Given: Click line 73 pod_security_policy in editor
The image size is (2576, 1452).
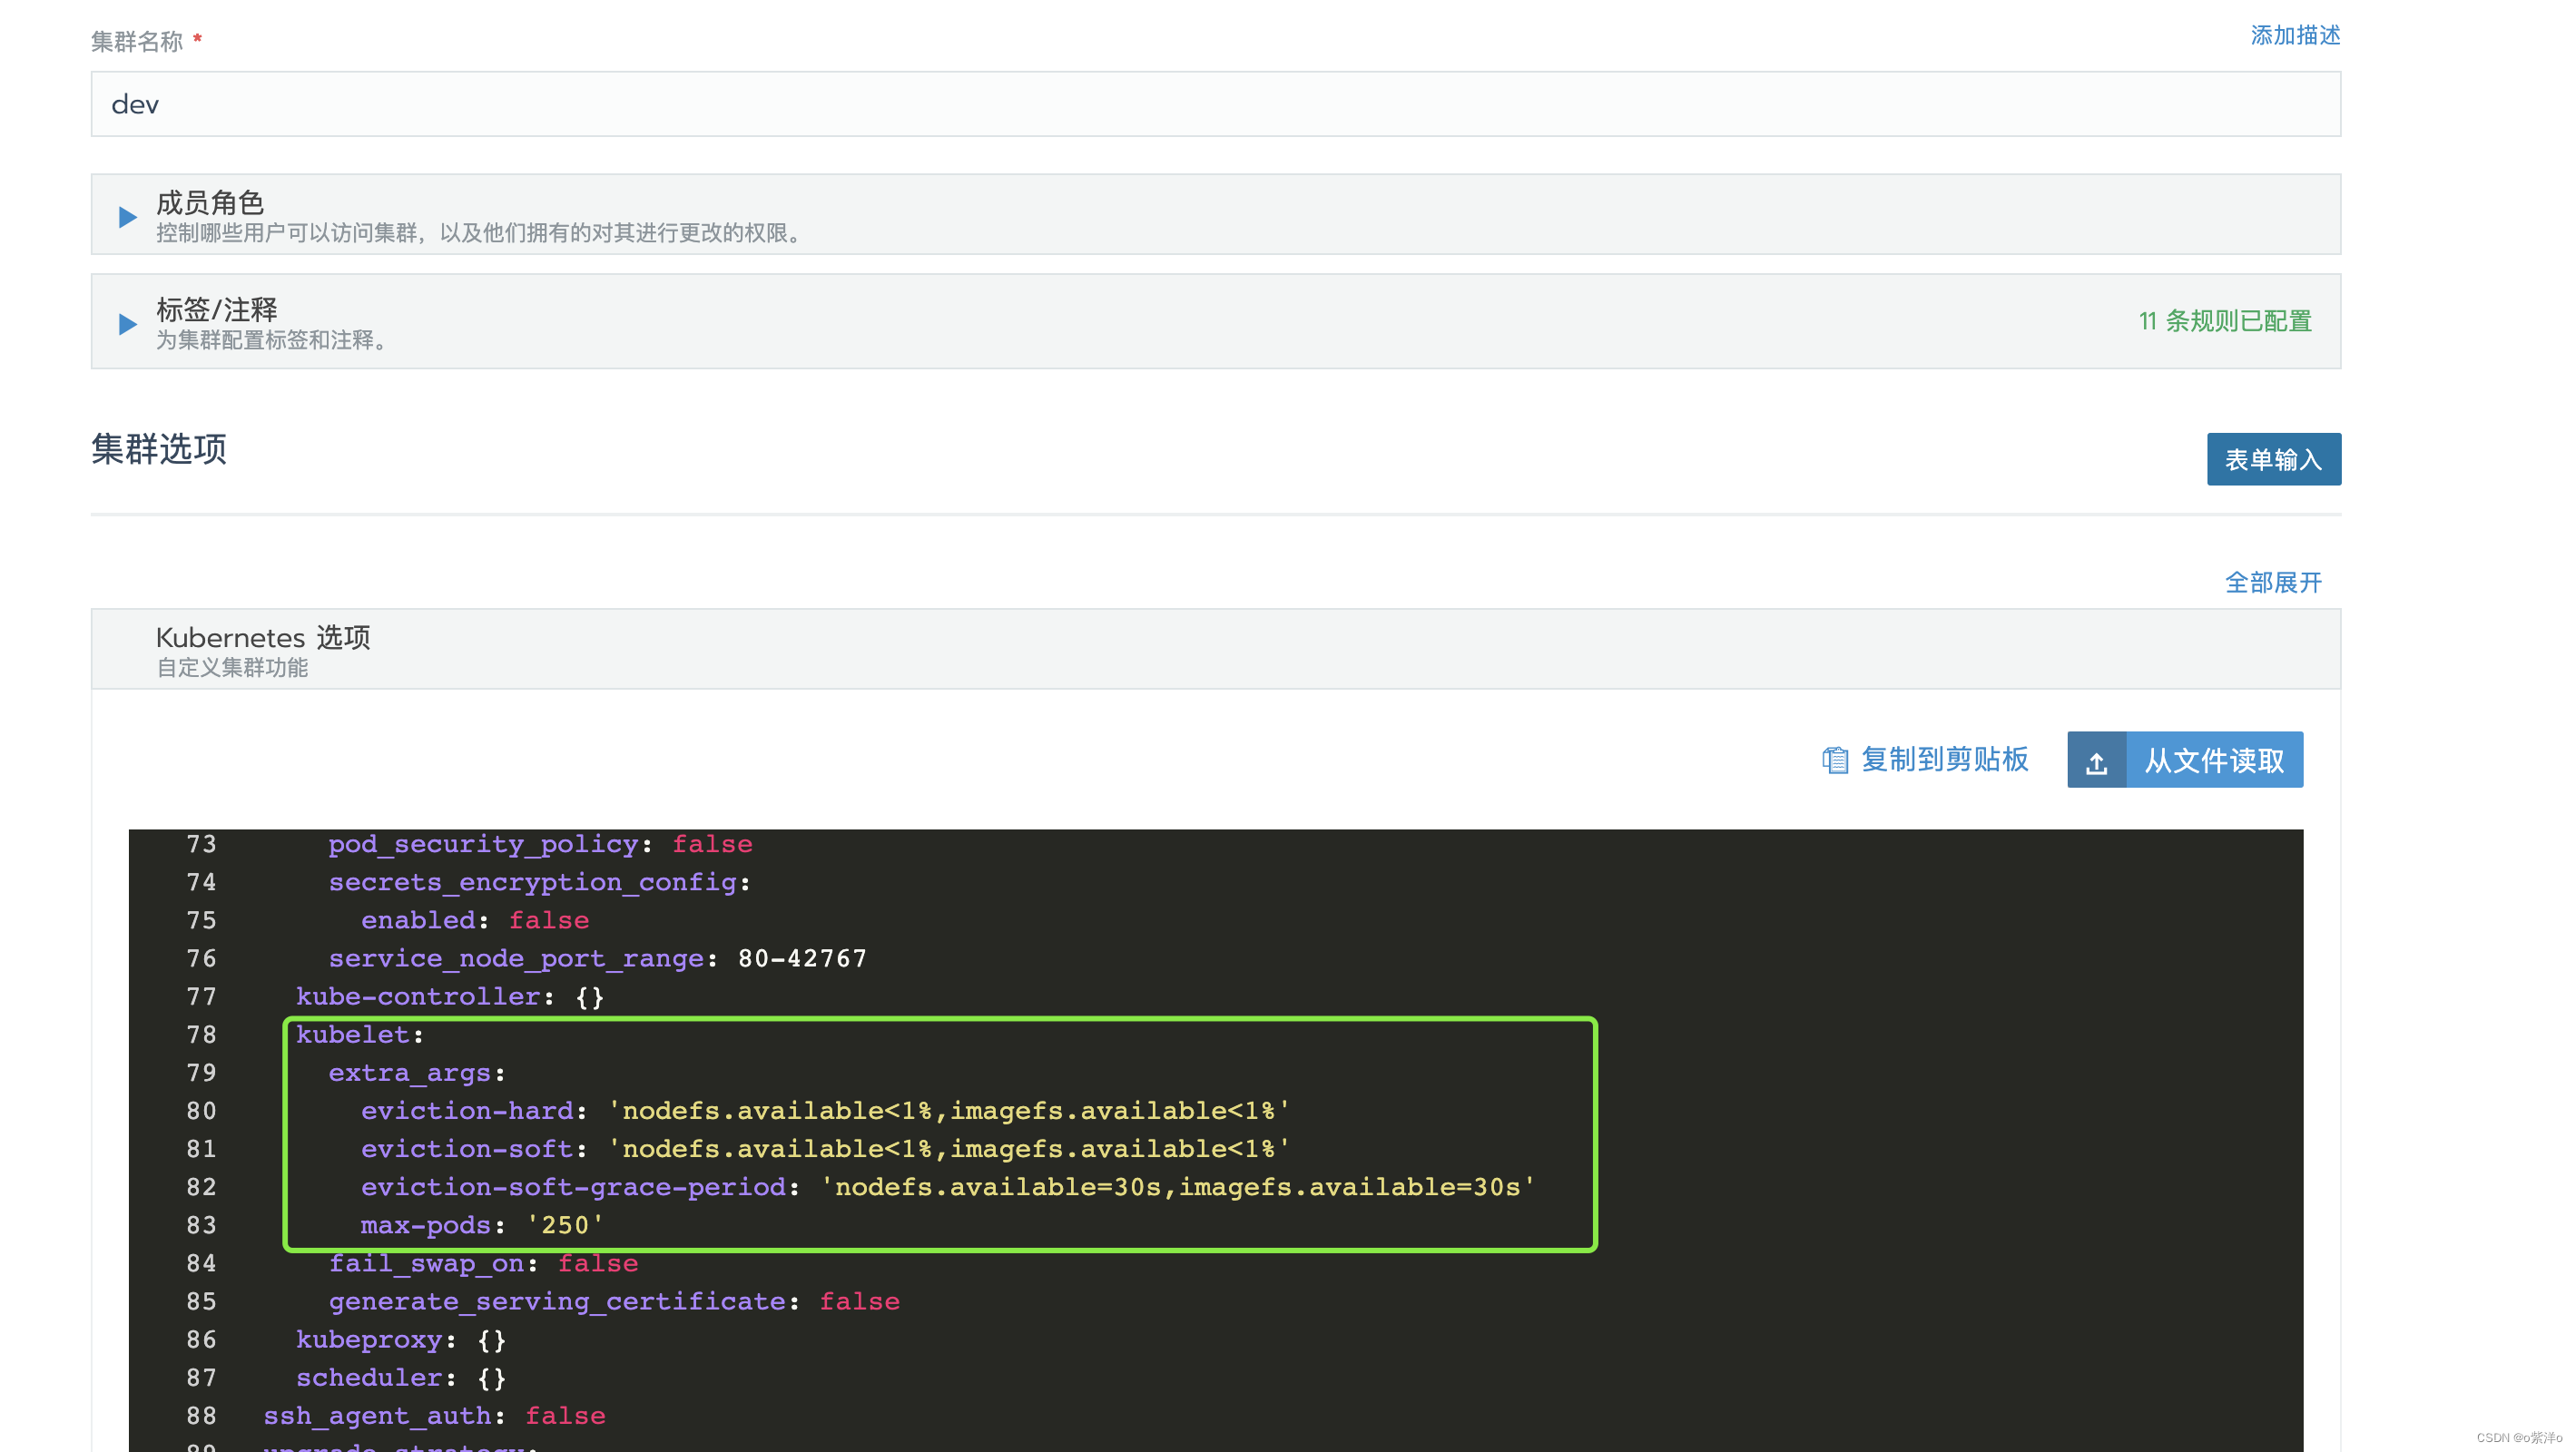Looking at the screenshot, I should (x=540, y=844).
